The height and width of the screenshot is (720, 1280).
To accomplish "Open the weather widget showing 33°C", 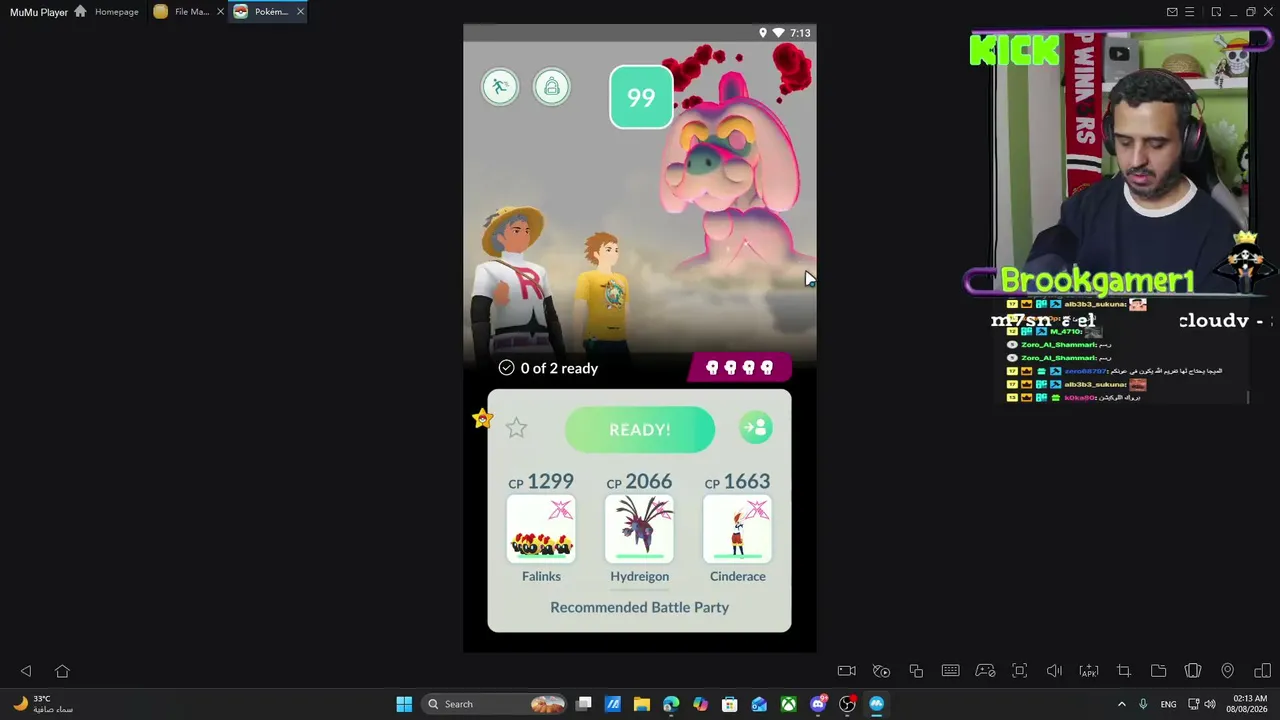I will [x=44, y=704].
